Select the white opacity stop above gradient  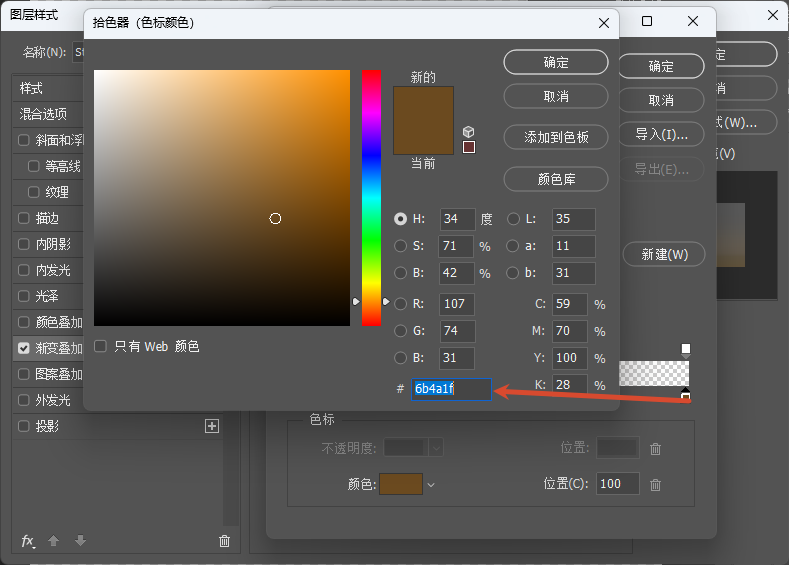pos(685,350)
